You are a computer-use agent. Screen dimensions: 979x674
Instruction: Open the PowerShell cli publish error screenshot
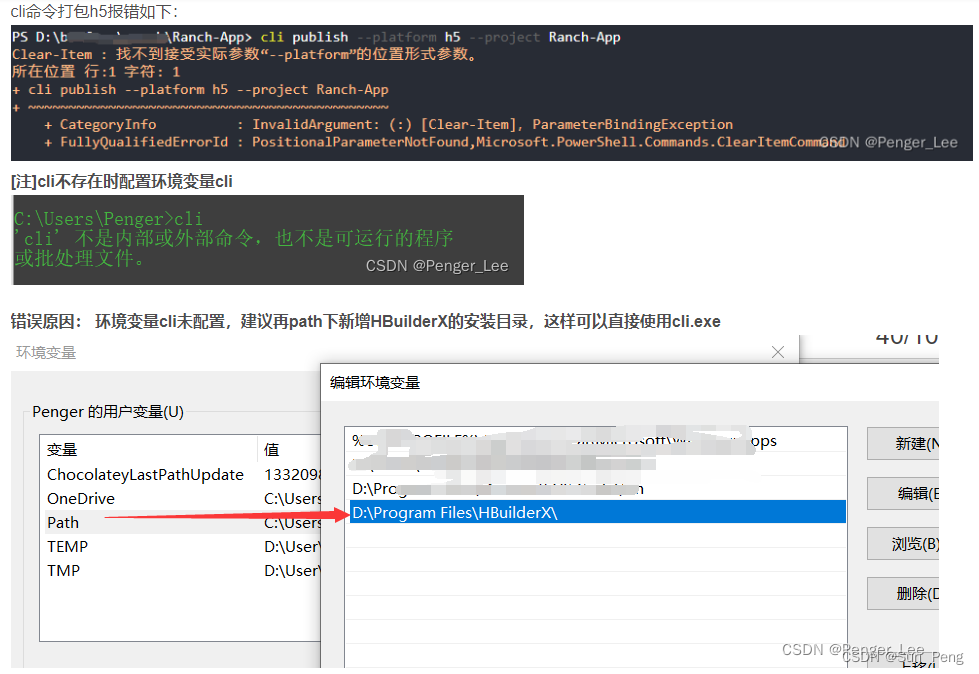491,92
